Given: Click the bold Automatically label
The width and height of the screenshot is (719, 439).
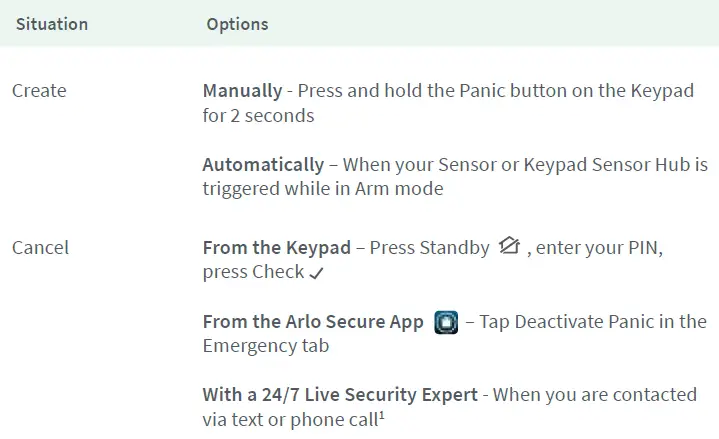Looking at the screenshot, I should (x=263, y=164).
